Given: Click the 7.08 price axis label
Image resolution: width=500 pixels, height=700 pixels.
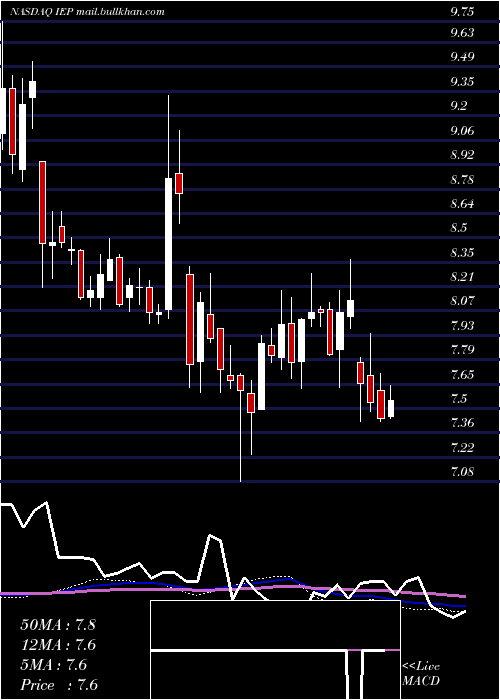Looking at the screenshot, I should pyautogui.click(x=462, y=471).
